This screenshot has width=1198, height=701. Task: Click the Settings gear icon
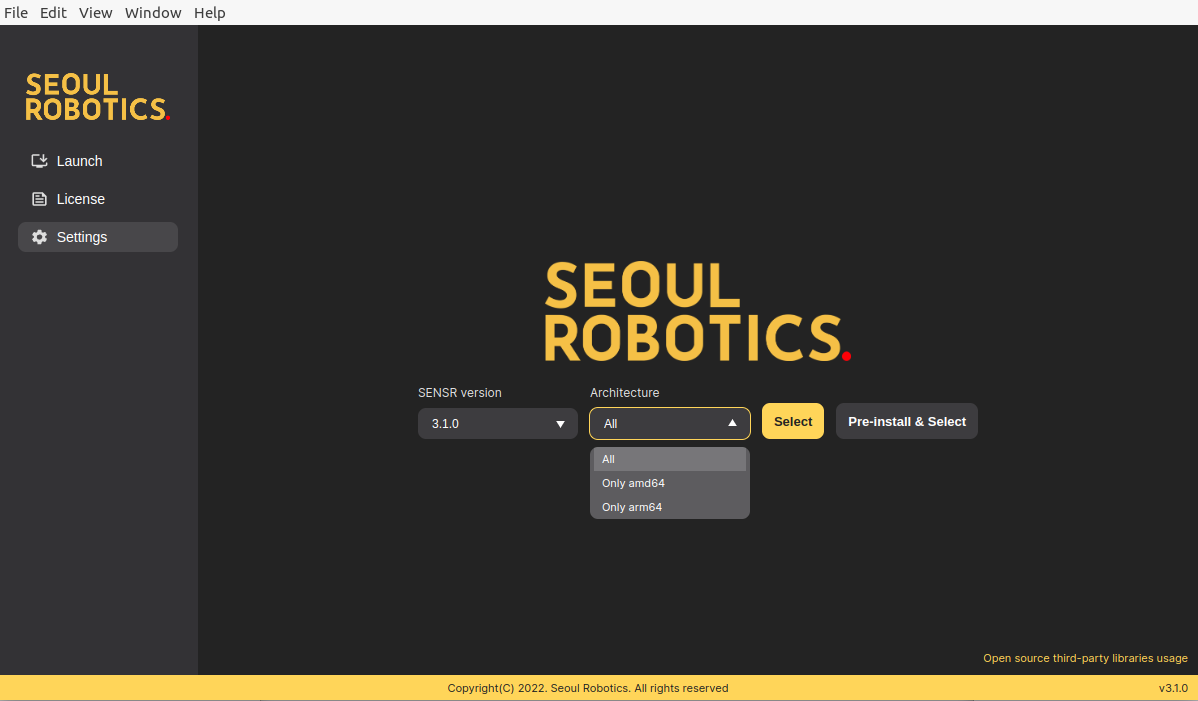click(x=39, y=237)
